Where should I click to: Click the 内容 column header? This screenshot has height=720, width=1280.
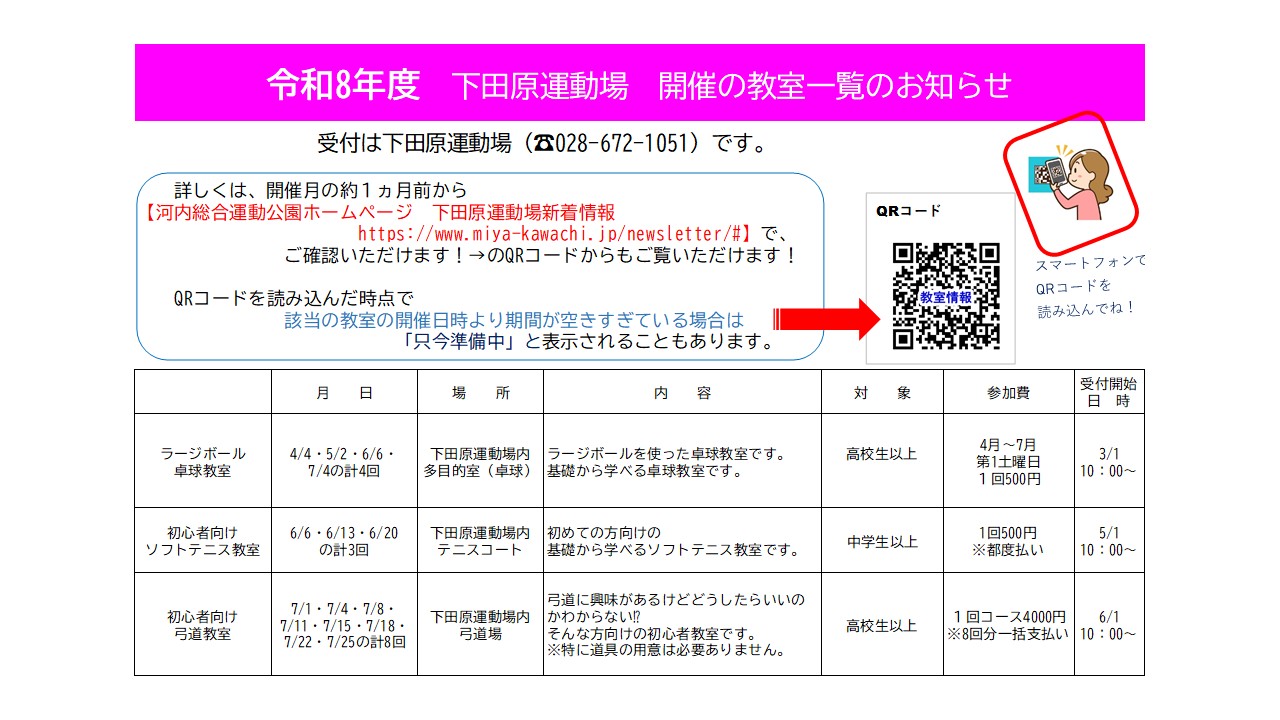[x=682, y=393]
